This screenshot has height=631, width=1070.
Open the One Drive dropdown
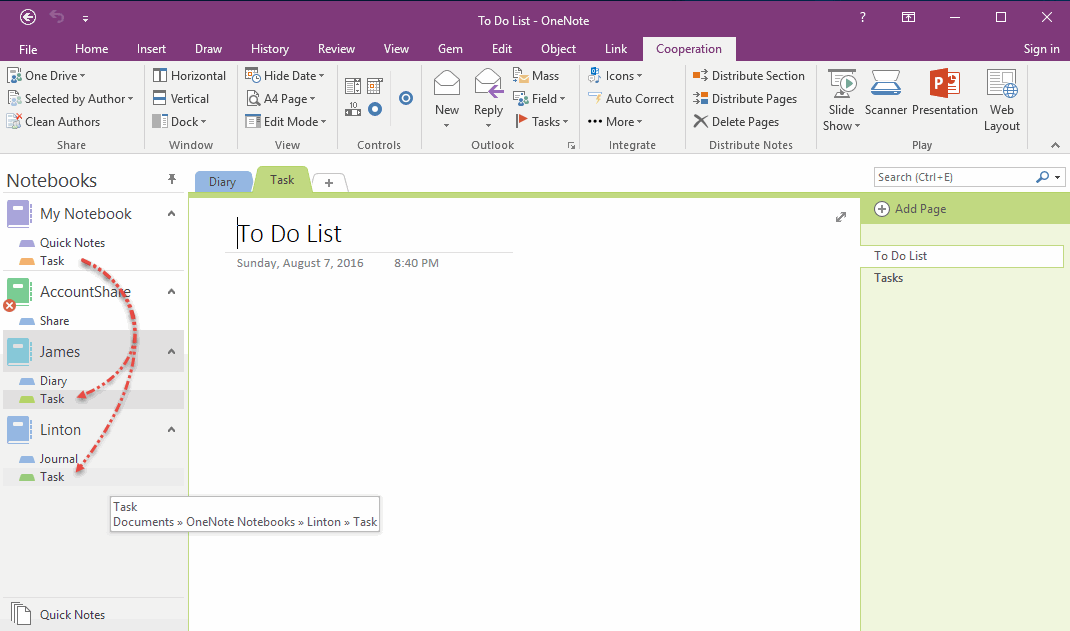coord(46,76)
